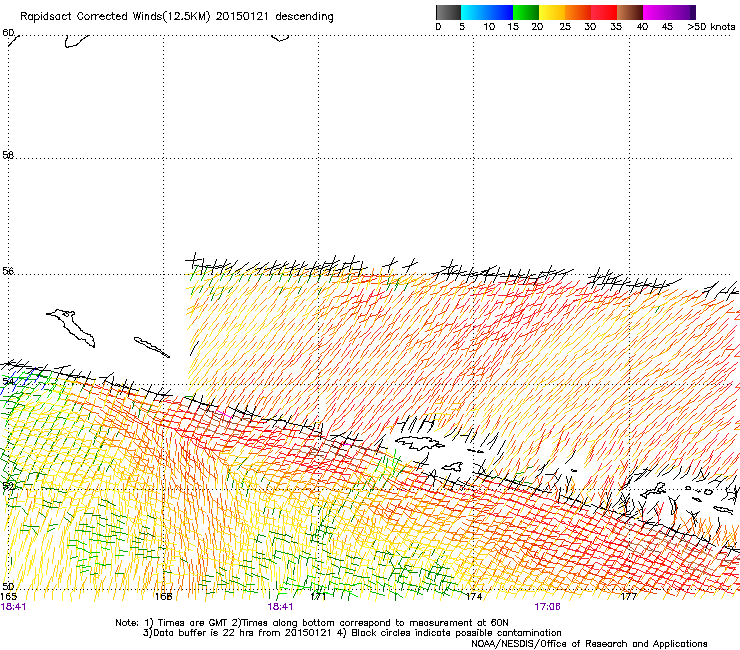This screenshot has height=650, width=740.
Task: Click the longitude label "165"
Action: point(8,596)
